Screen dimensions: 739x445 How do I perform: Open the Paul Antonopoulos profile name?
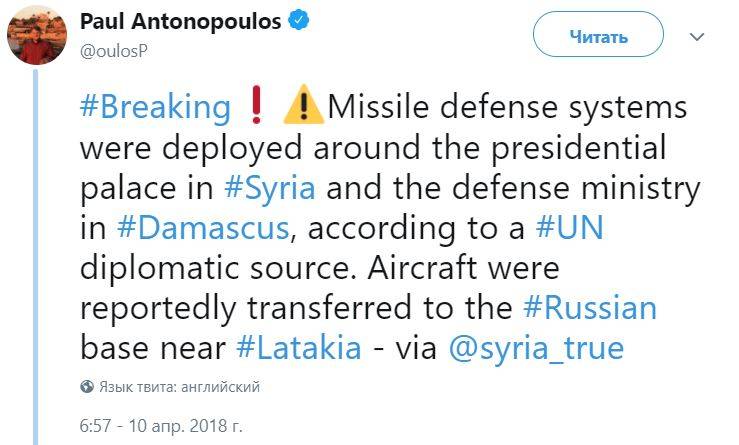tap(181, 20)
